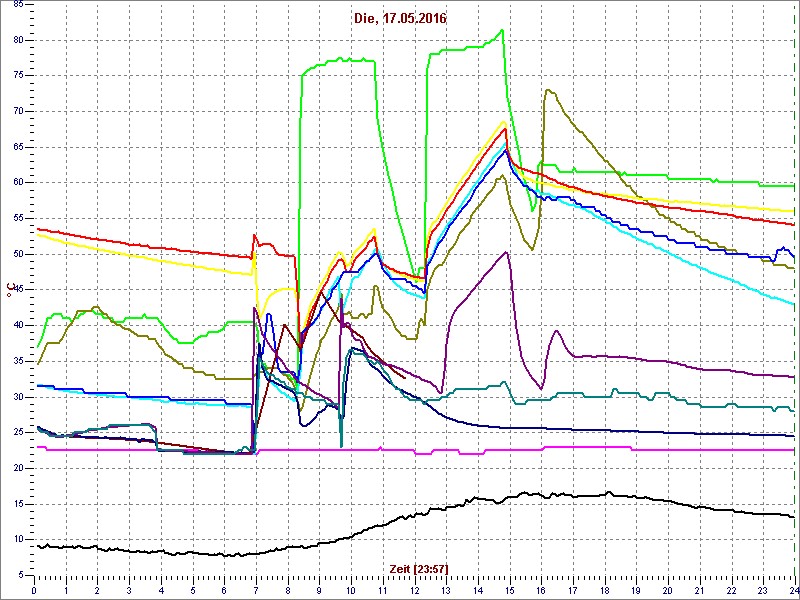The height and width of the screenshot is (600, 800).
Task: Click the chart title "Die, 17.05.2016"
Action: [x=399, y=19]
